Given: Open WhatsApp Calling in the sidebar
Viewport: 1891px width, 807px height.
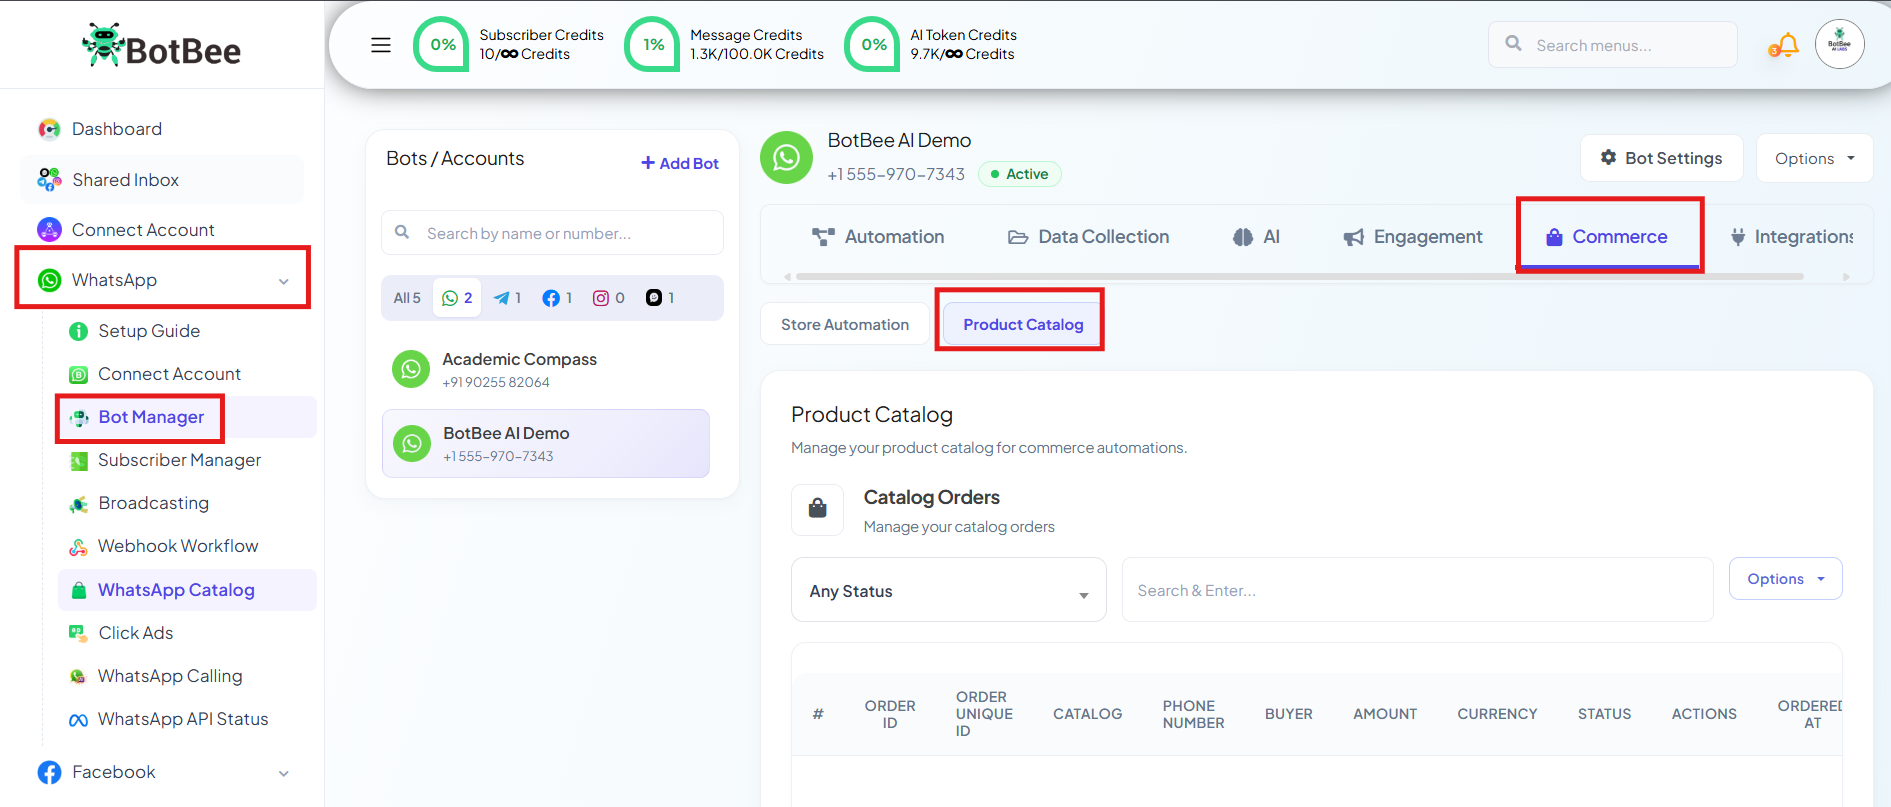Looking at the screenshot, I should [170, 676].
